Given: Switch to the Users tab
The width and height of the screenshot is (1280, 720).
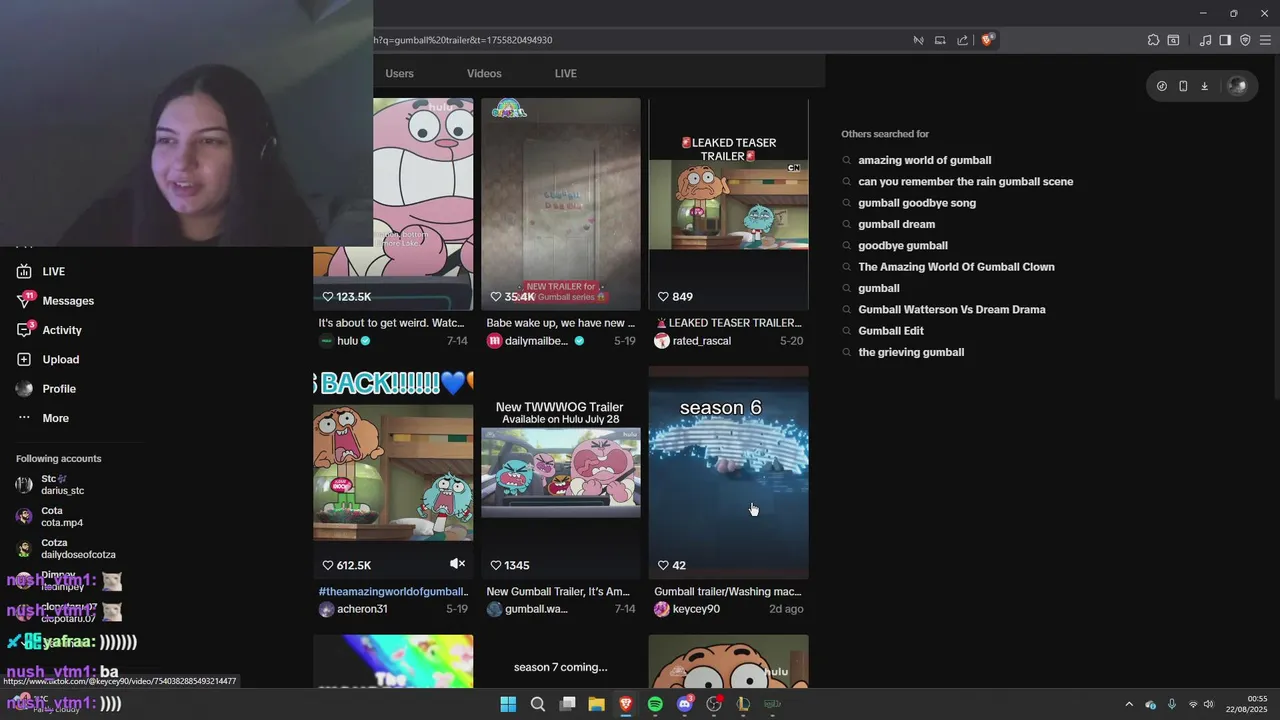Looking at the screenshot, I should pos(399,74).
